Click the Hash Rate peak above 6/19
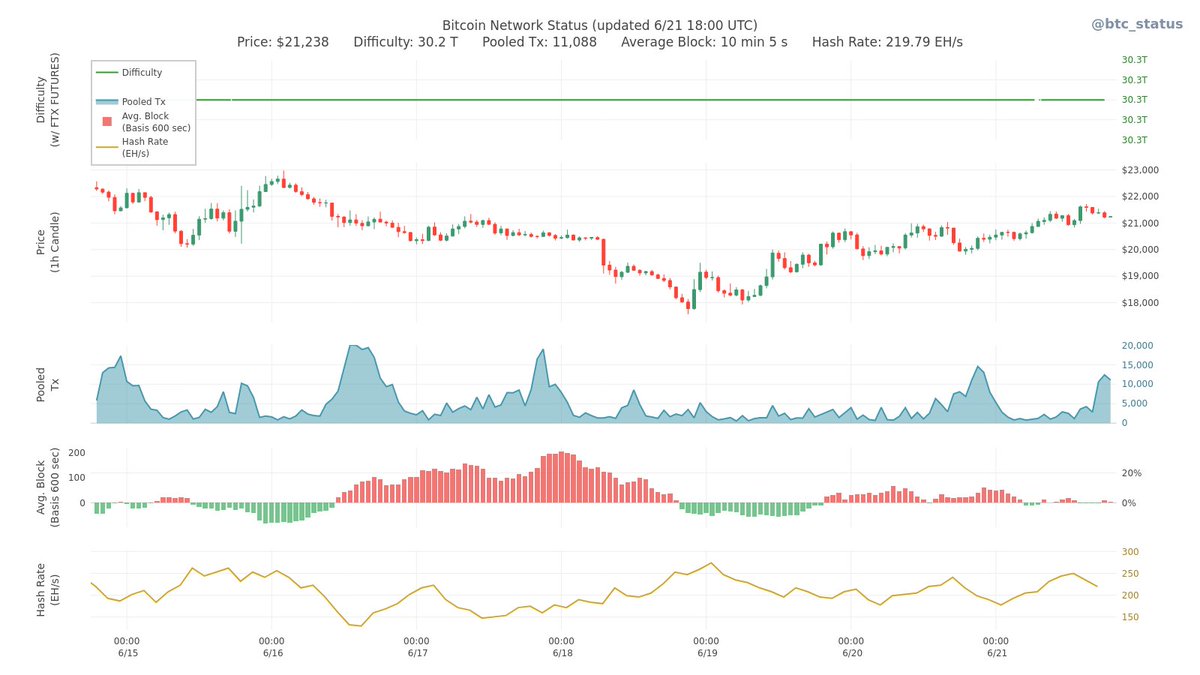Viewport: 1200px width, 675px height. 710,564
